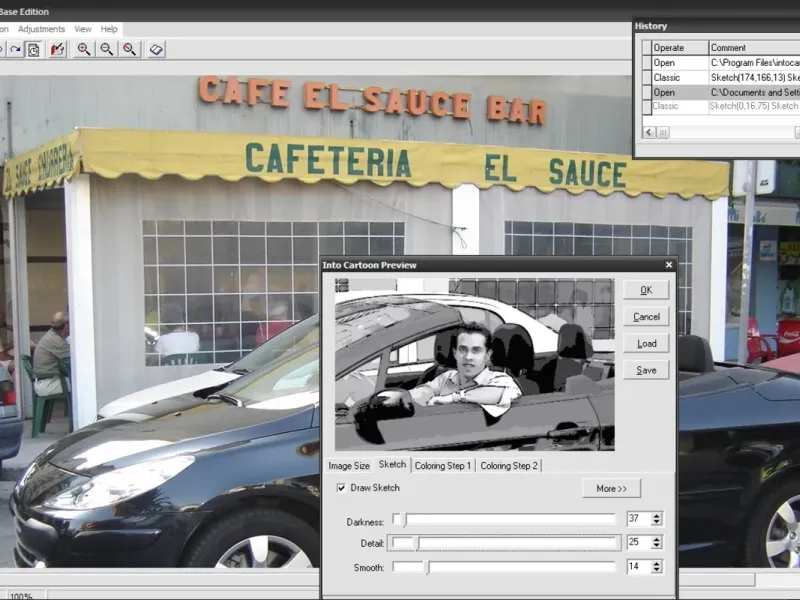Go to the Coloring Step 2 tab

click(509, 466)
